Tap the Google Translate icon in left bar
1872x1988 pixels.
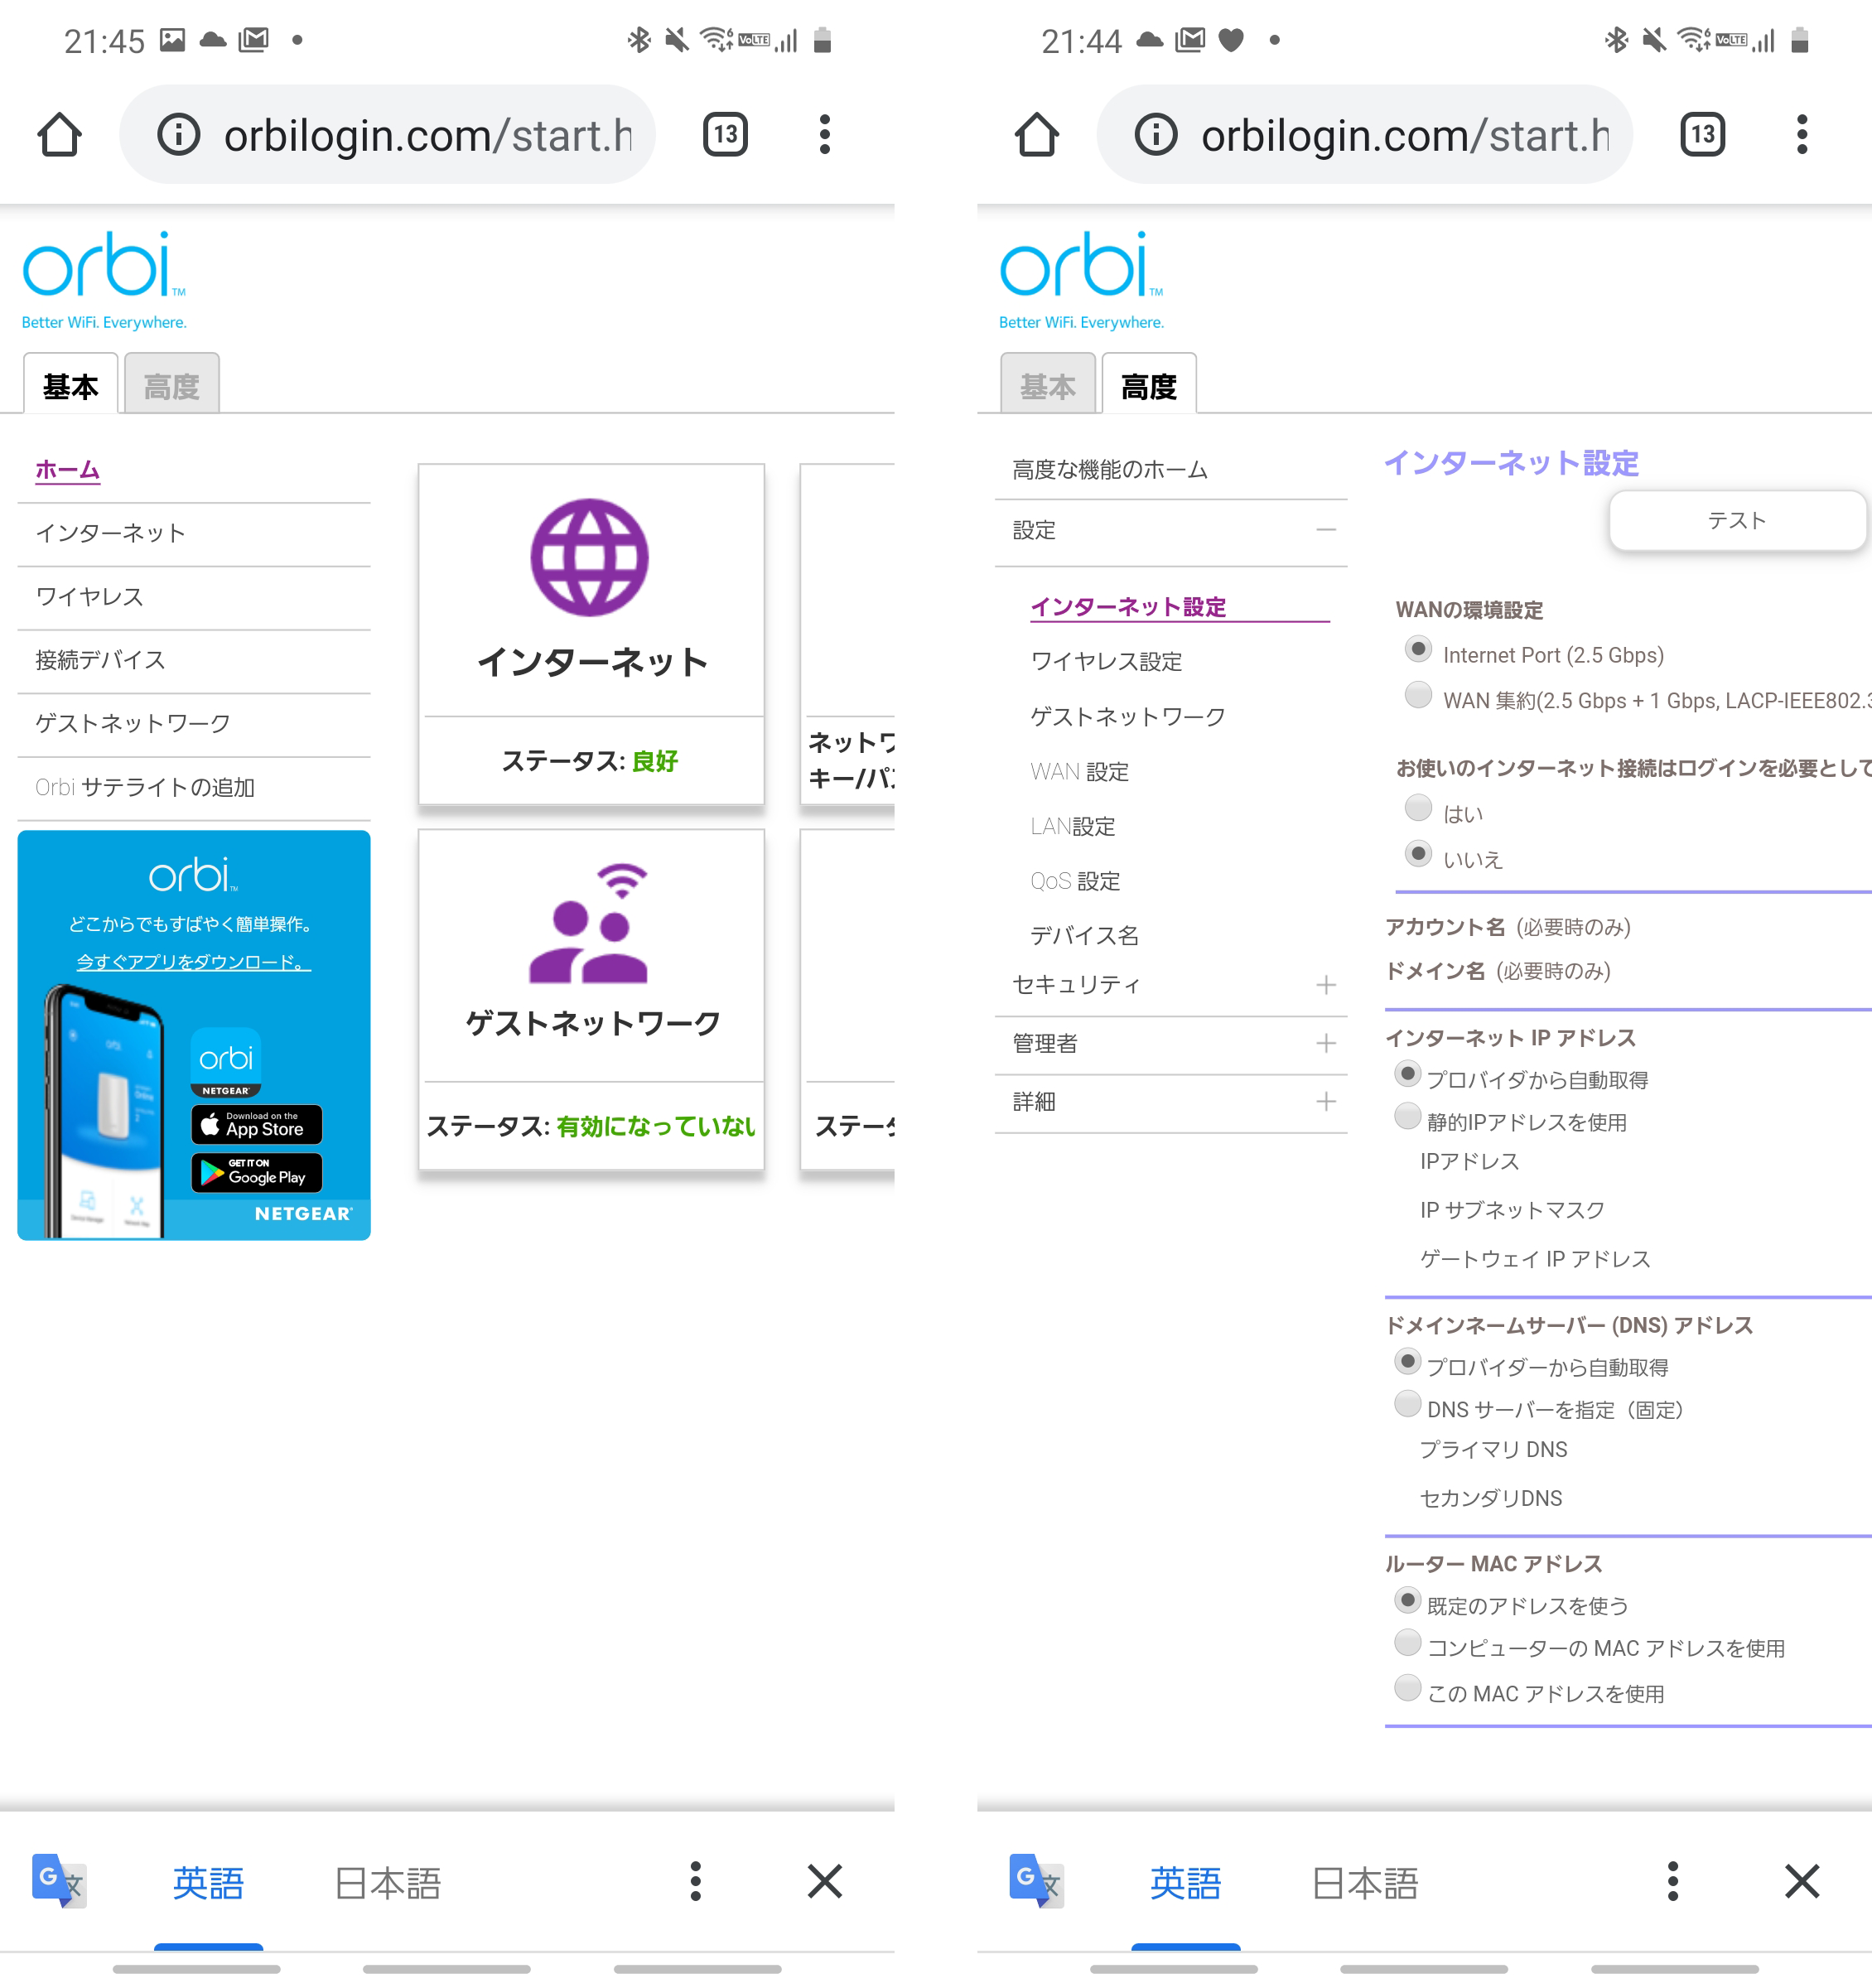(x=58, y=1881)
